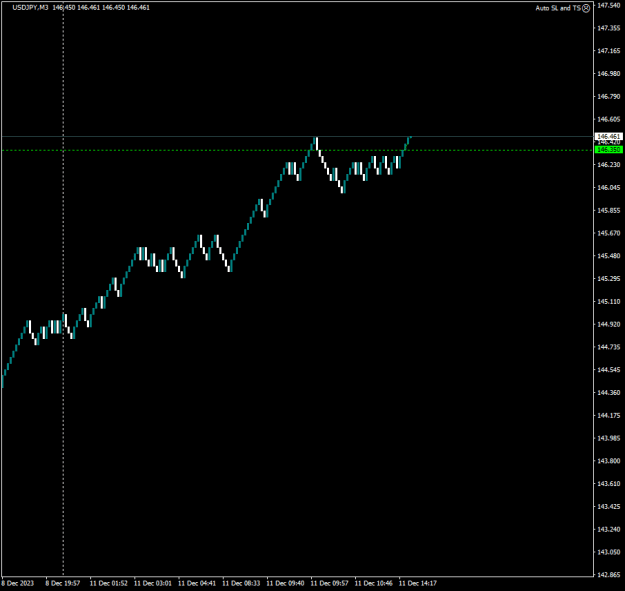
Task: Click the 143.800 price axis label
Action: coord(609,461)
